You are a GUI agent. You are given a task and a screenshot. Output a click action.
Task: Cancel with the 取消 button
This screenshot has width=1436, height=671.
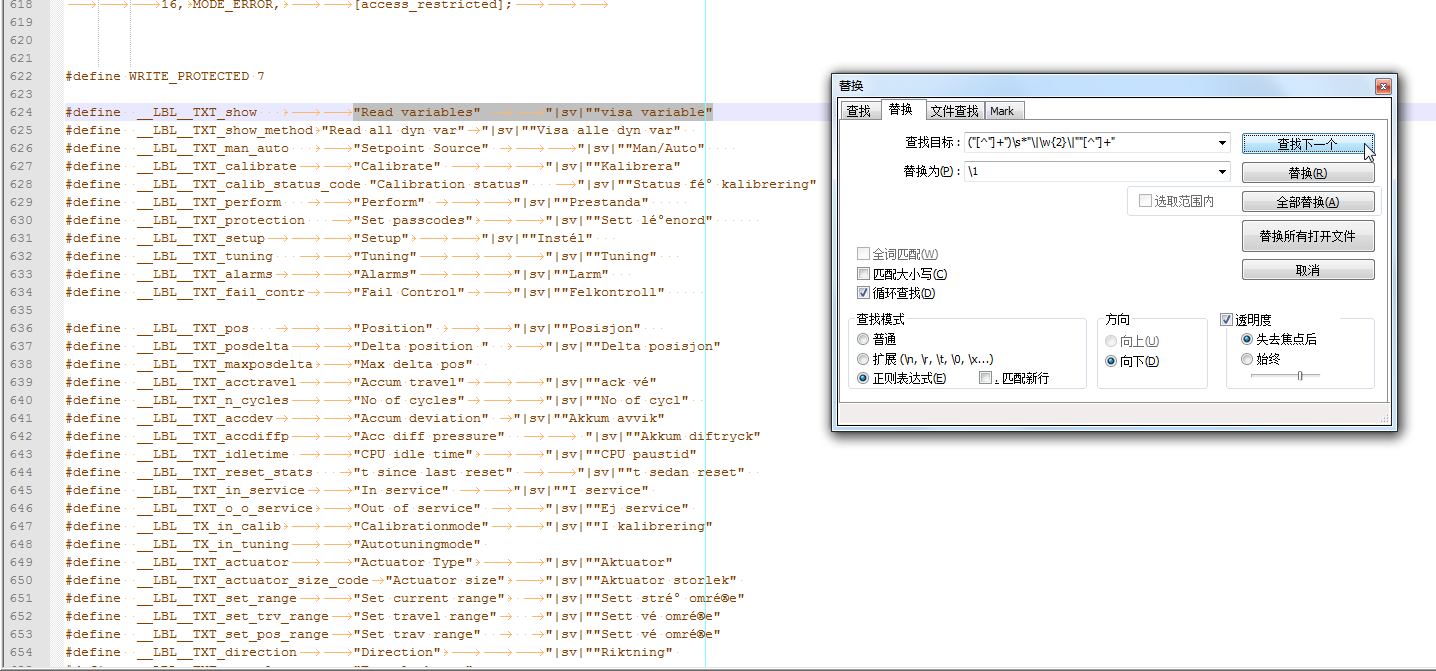coord(1307,270)
